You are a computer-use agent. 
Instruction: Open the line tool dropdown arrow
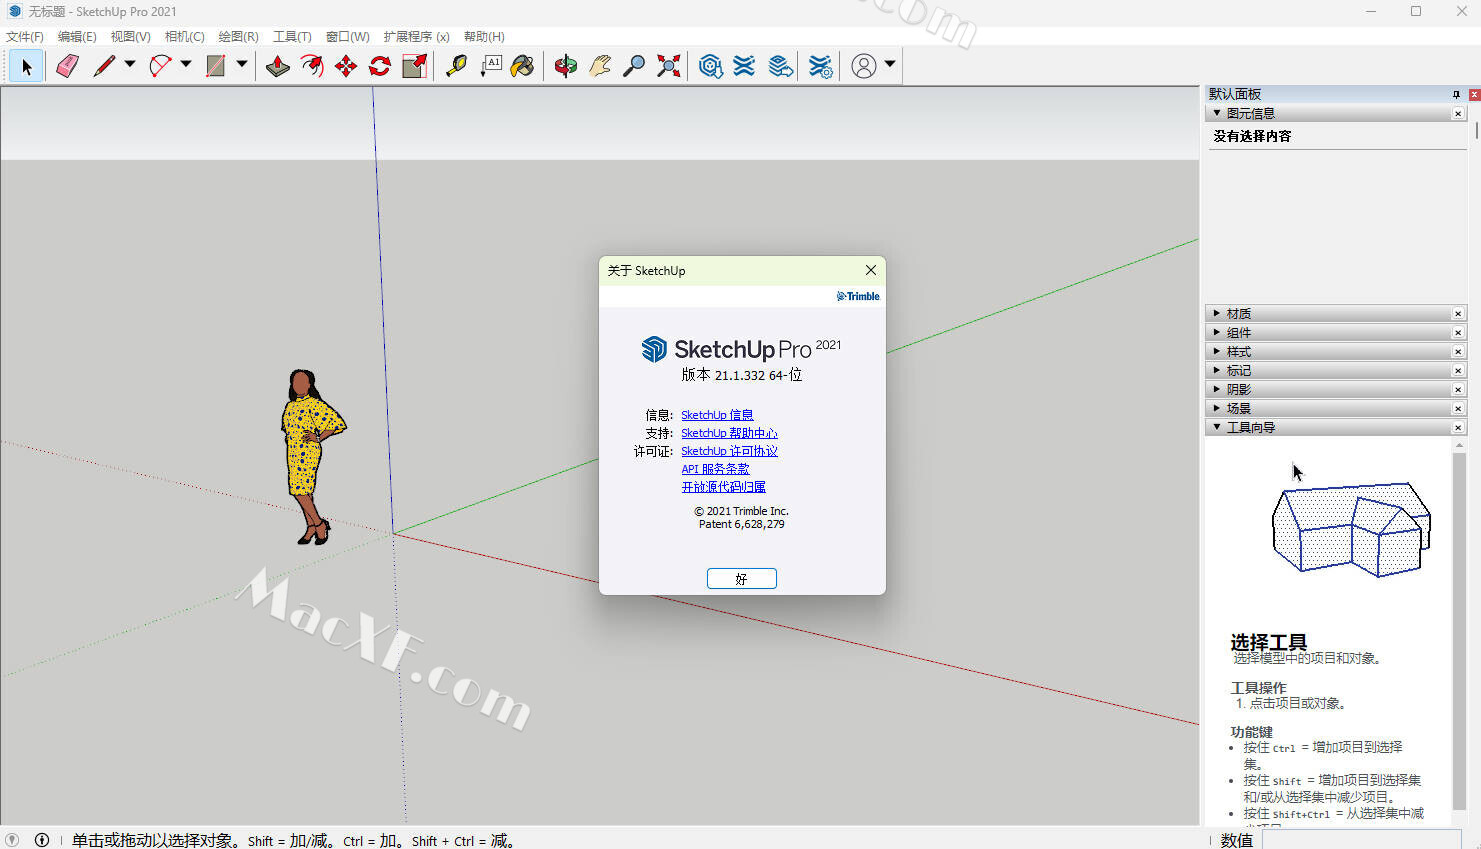tap(130, 64)
